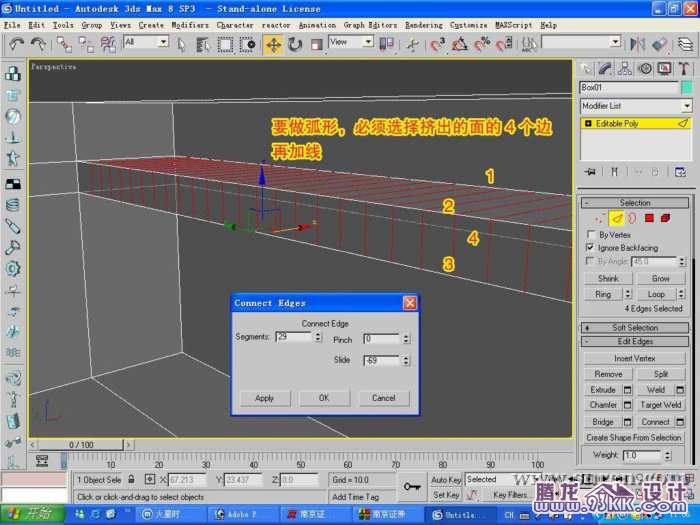Select the Select and Link tool
Screen dimensions: 700x525
coord(64,44)
